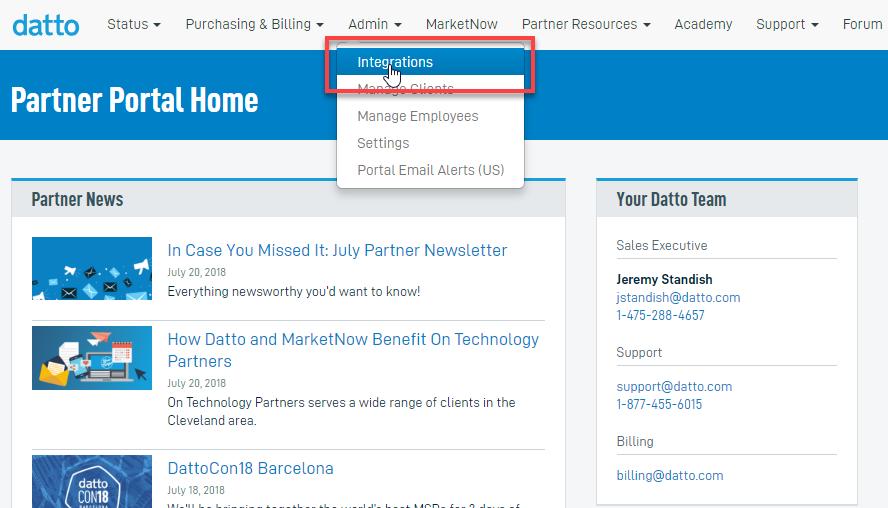Call sales number 1-475-288-4657
Image resolution: width=888 pixels, height=508 pixels.
(660, 315)
